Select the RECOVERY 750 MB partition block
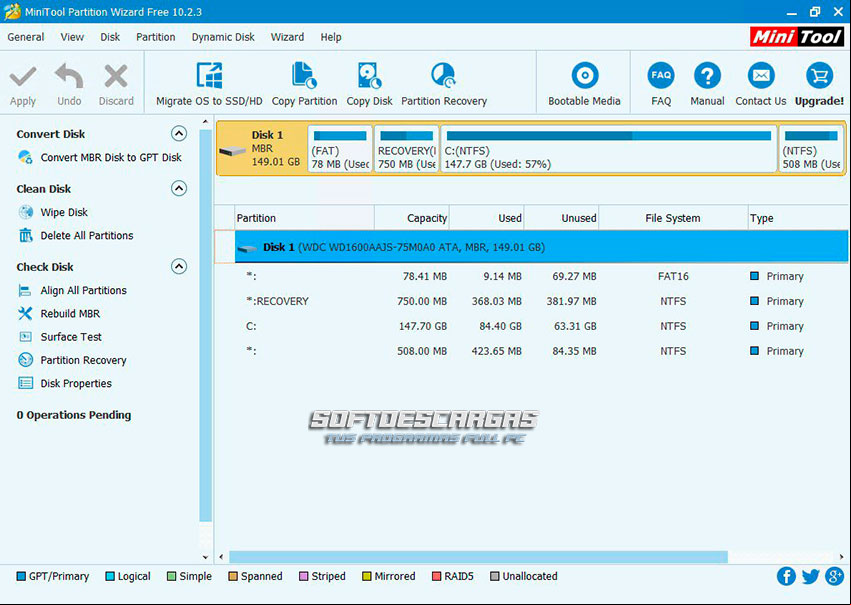This screenshot has width=851, height=605. pyautogui.click(x=406, y=149)
